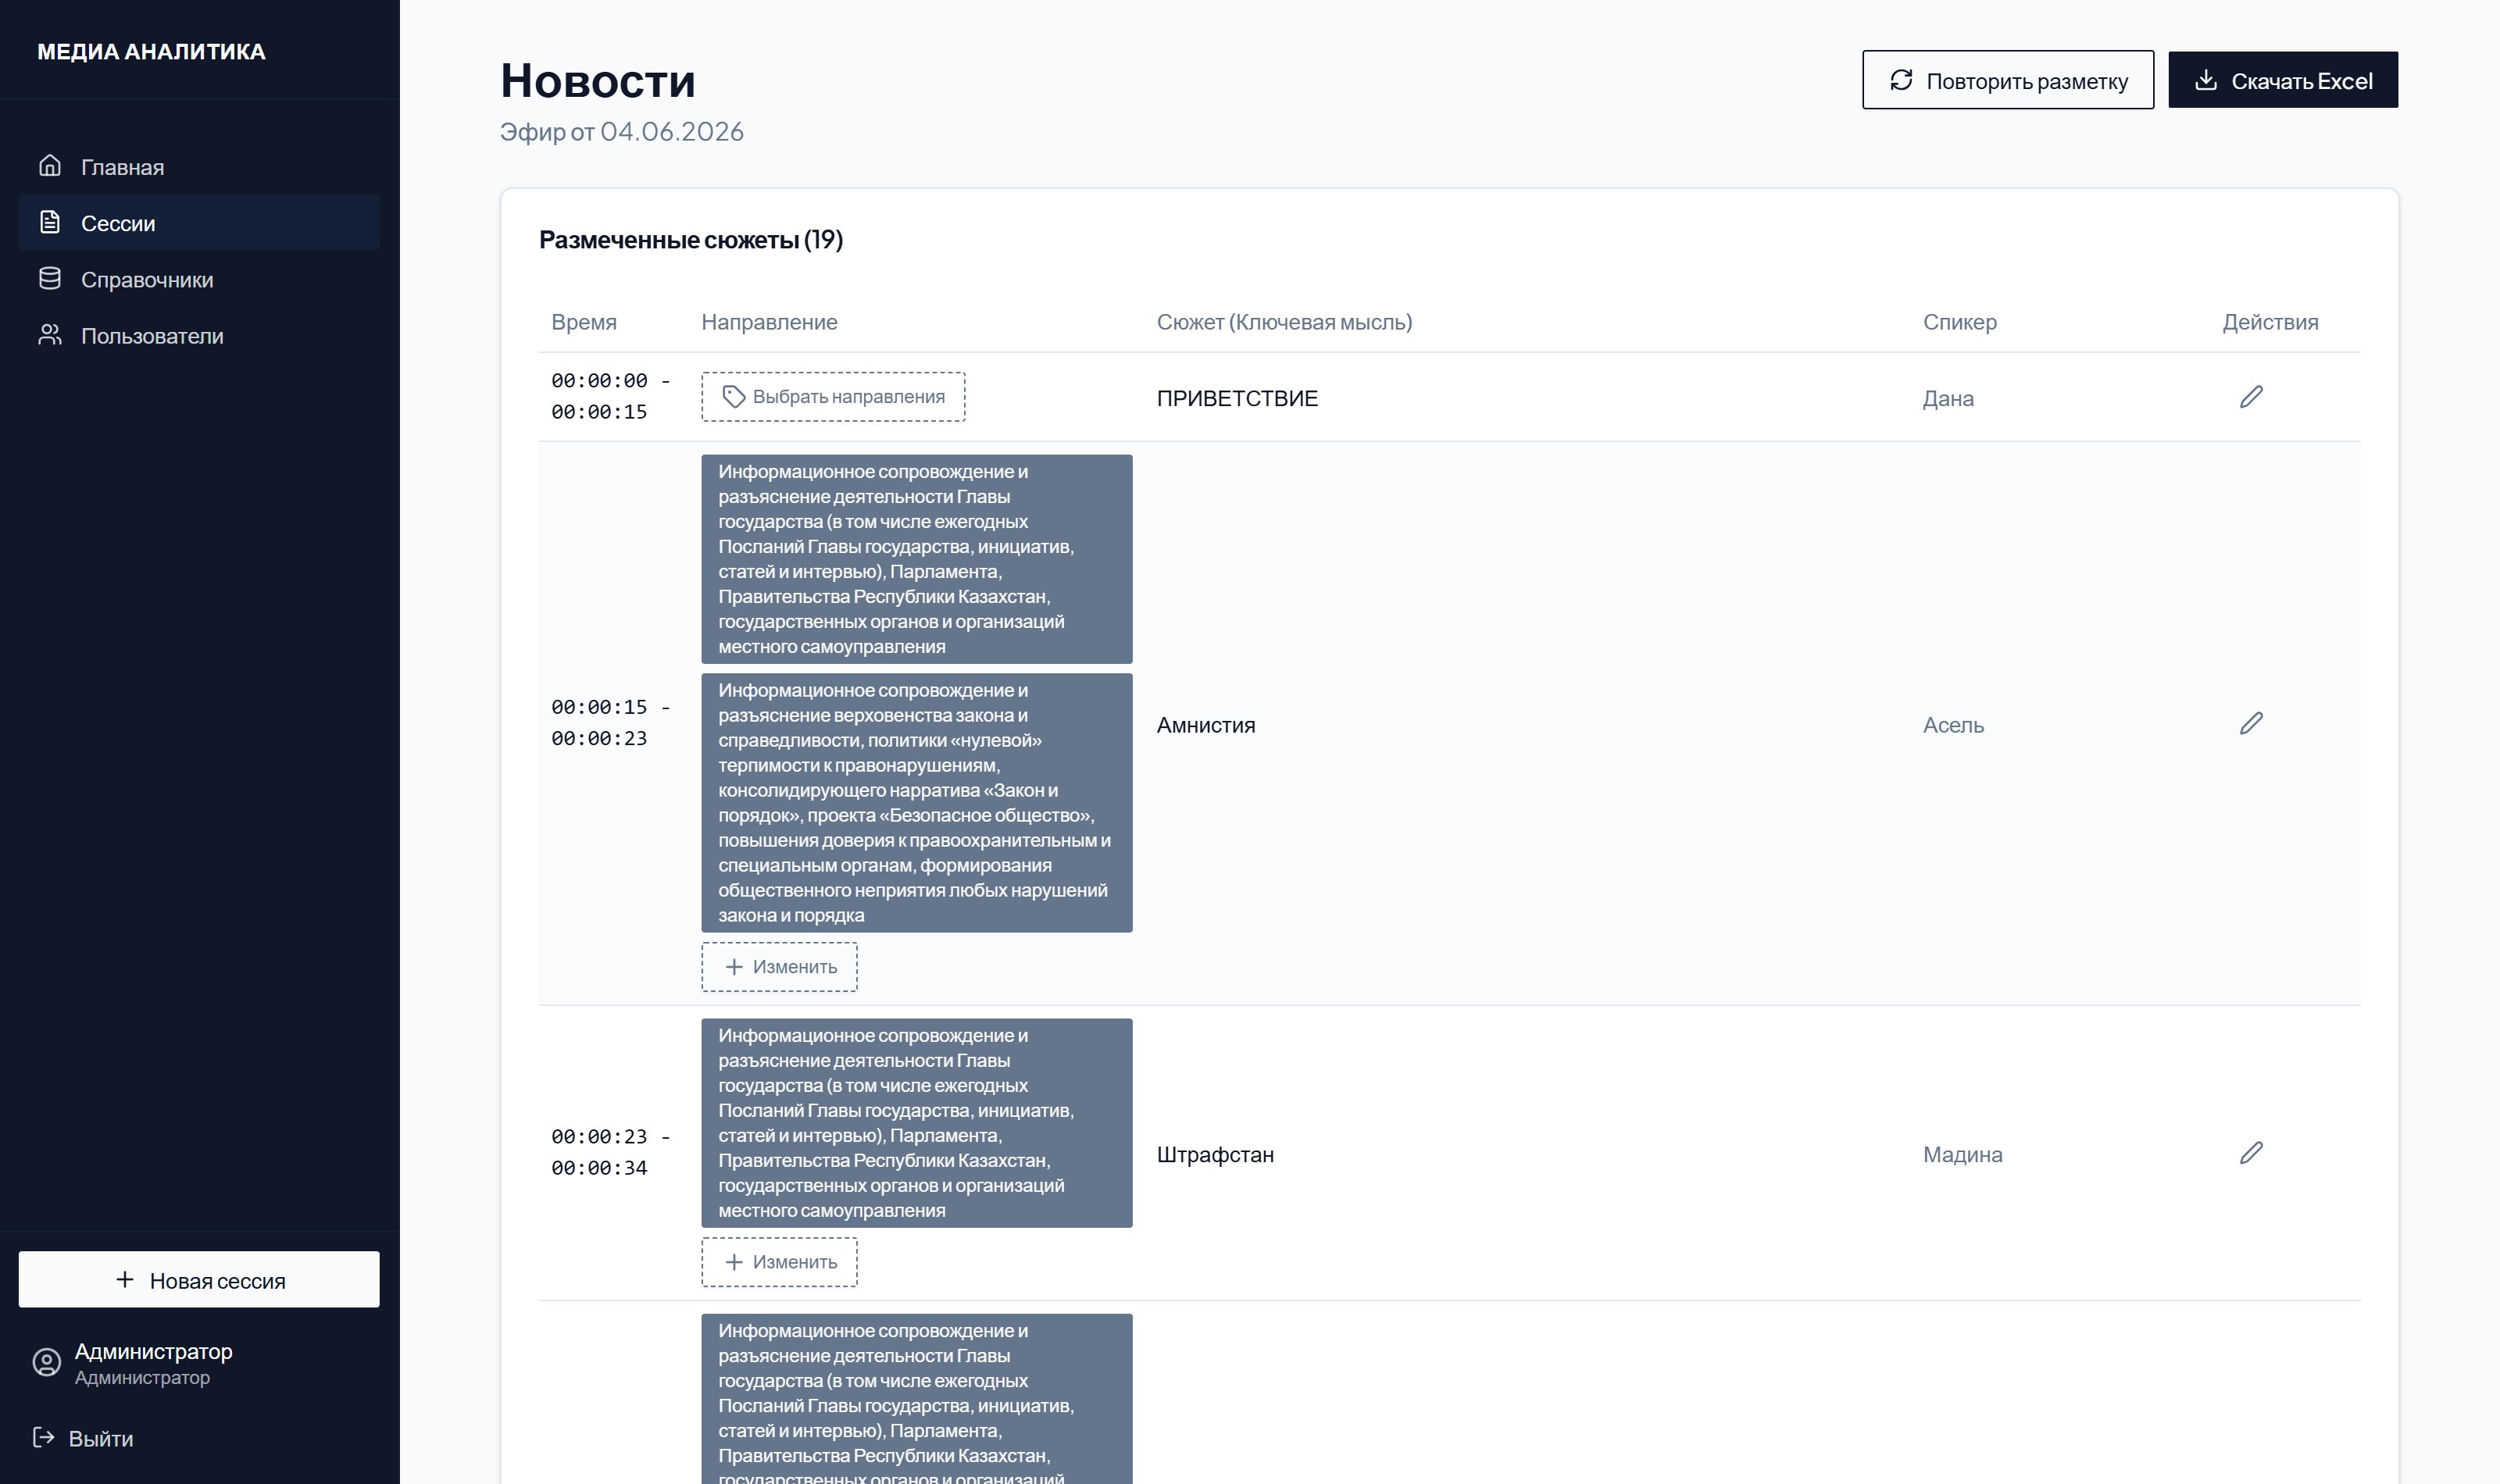Start a Новая сессия
The width and height of the screenshot is (2500, 1484).
point(199,1279)
